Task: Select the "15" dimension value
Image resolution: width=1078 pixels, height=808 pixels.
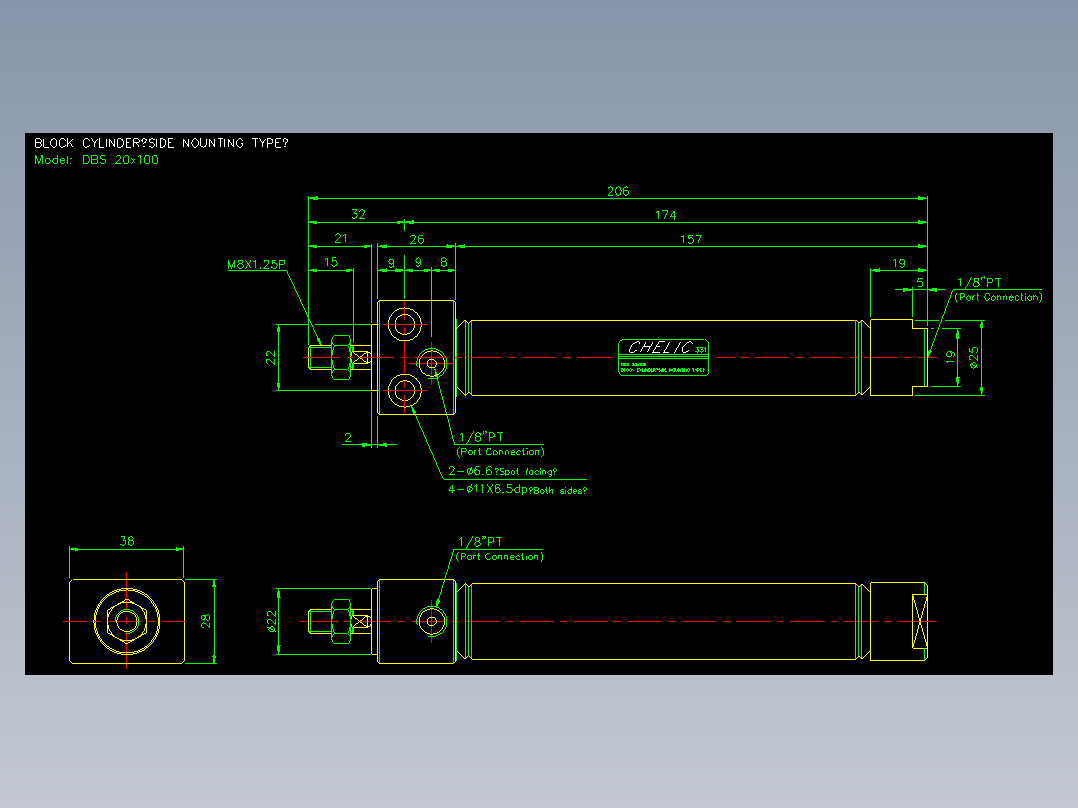Action: click(331, 262)
